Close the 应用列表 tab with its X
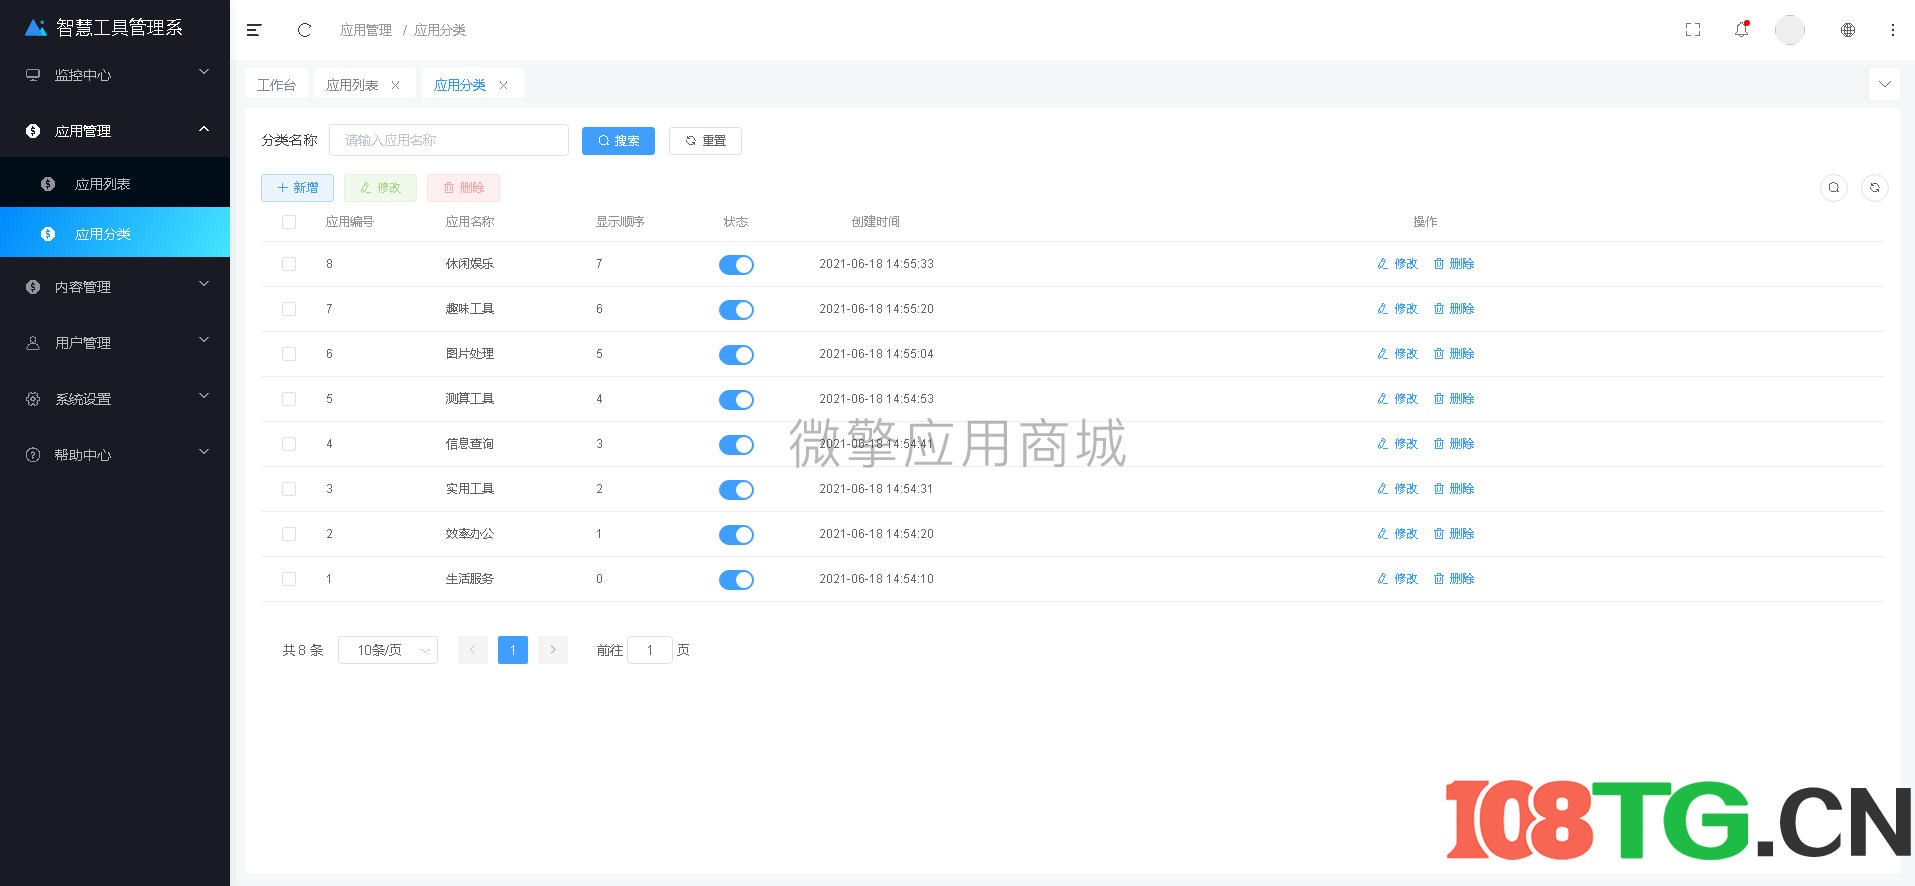Viewport: 1915px width, 886px height. click(x=396, y=85)
